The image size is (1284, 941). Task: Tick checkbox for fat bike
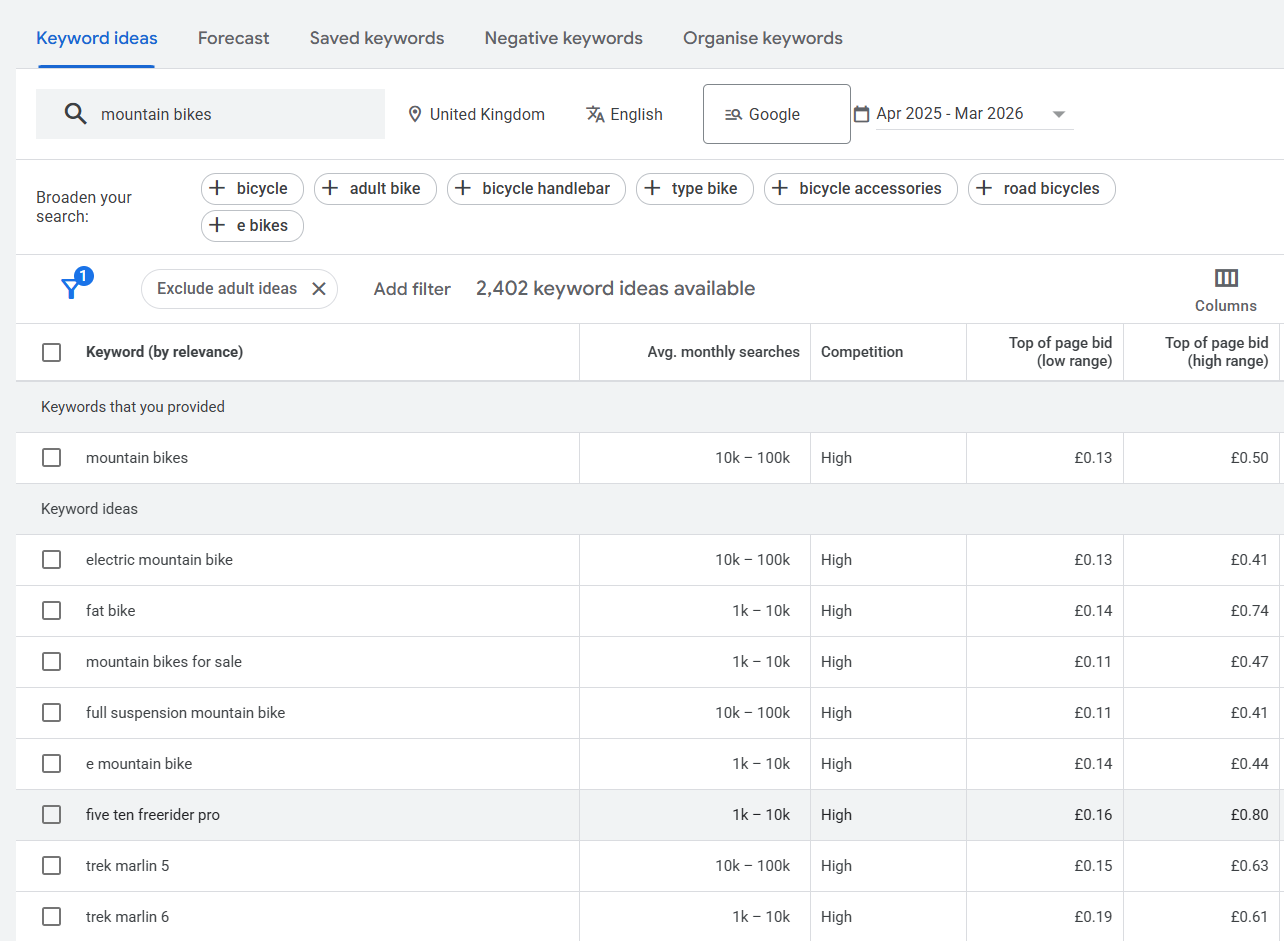click(51, 611)
